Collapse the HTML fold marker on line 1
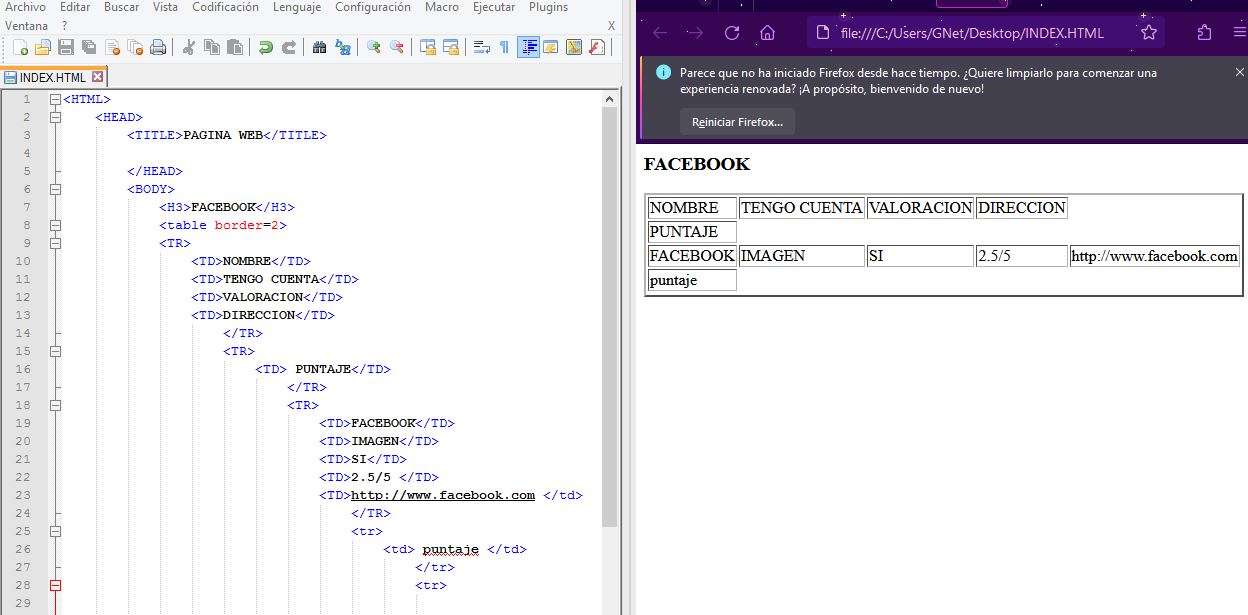 (x=55, y=100)
